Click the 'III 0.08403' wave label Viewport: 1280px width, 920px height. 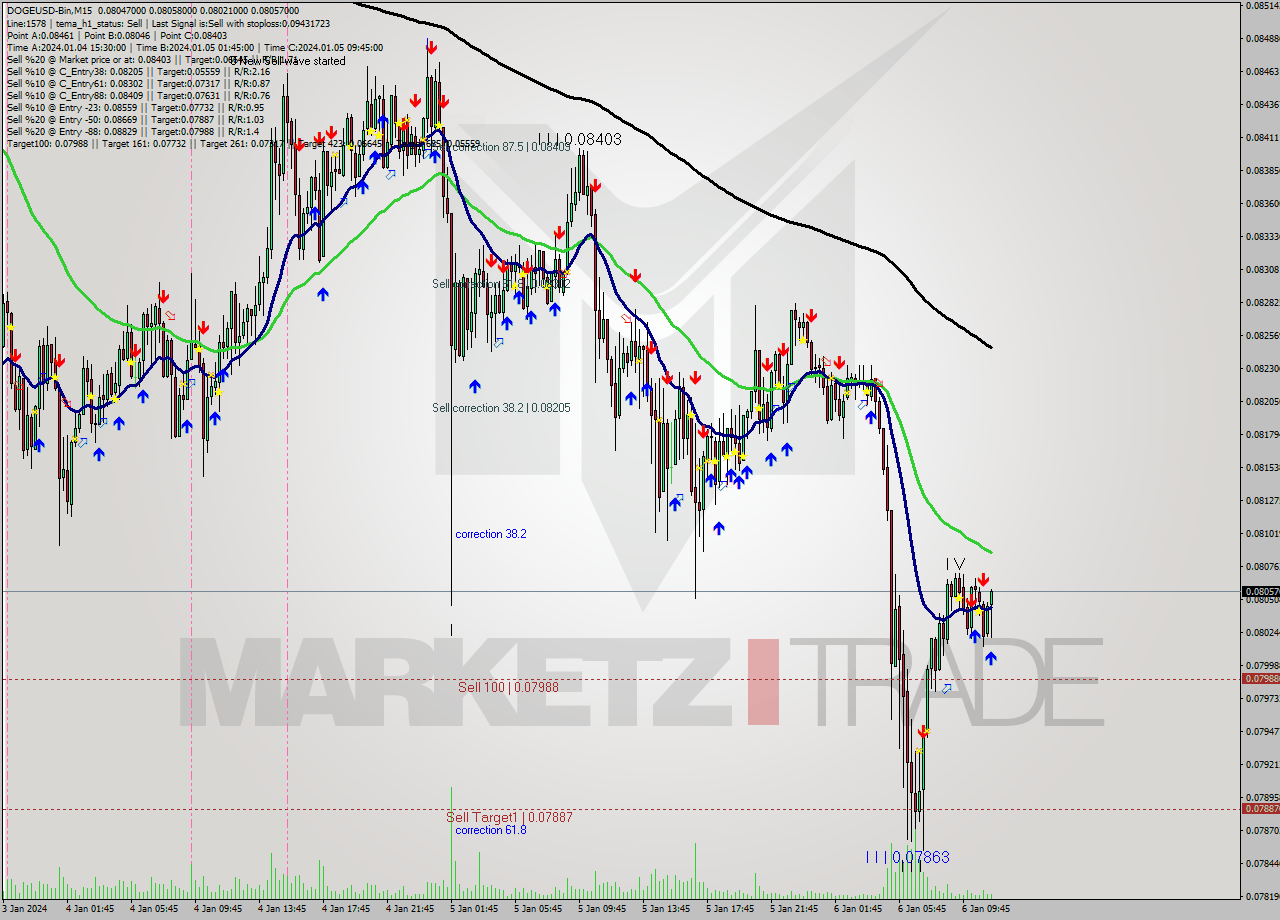pos(580,140)
